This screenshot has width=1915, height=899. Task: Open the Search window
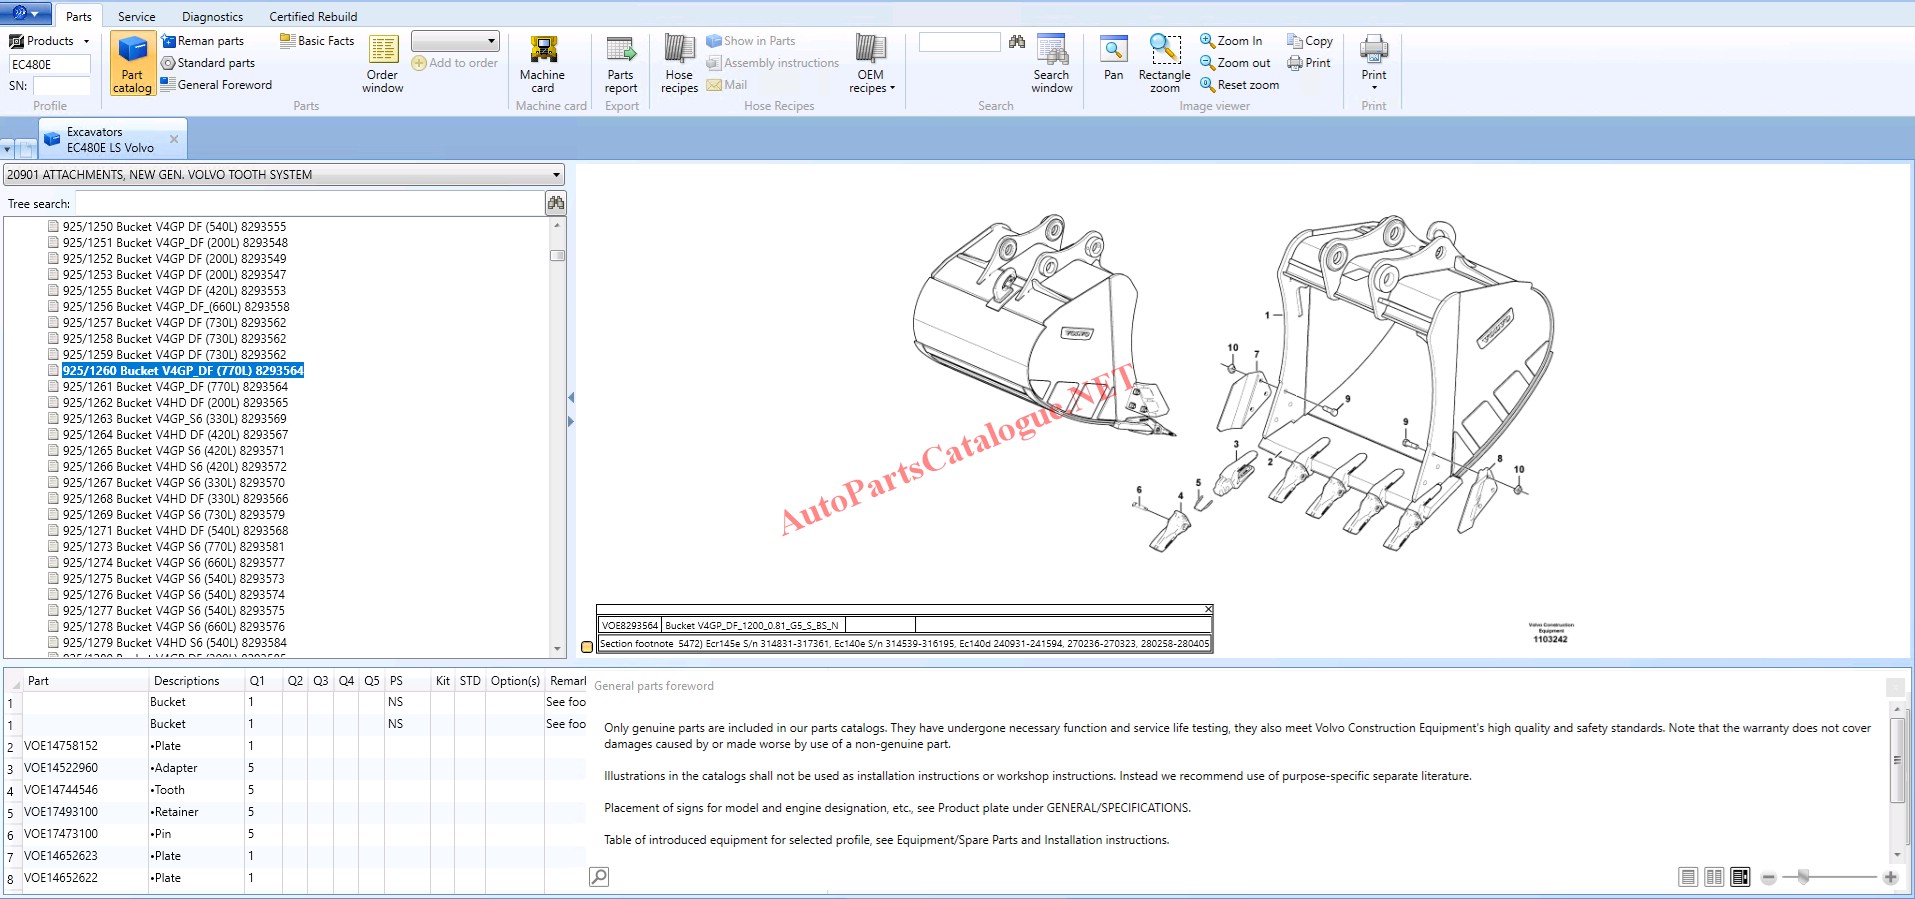(1051, 64)
